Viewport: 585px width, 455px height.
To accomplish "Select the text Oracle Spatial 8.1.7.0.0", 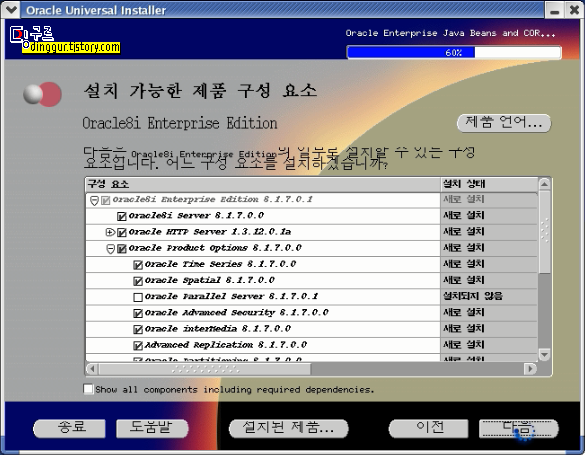I will (x=210, y=280).
